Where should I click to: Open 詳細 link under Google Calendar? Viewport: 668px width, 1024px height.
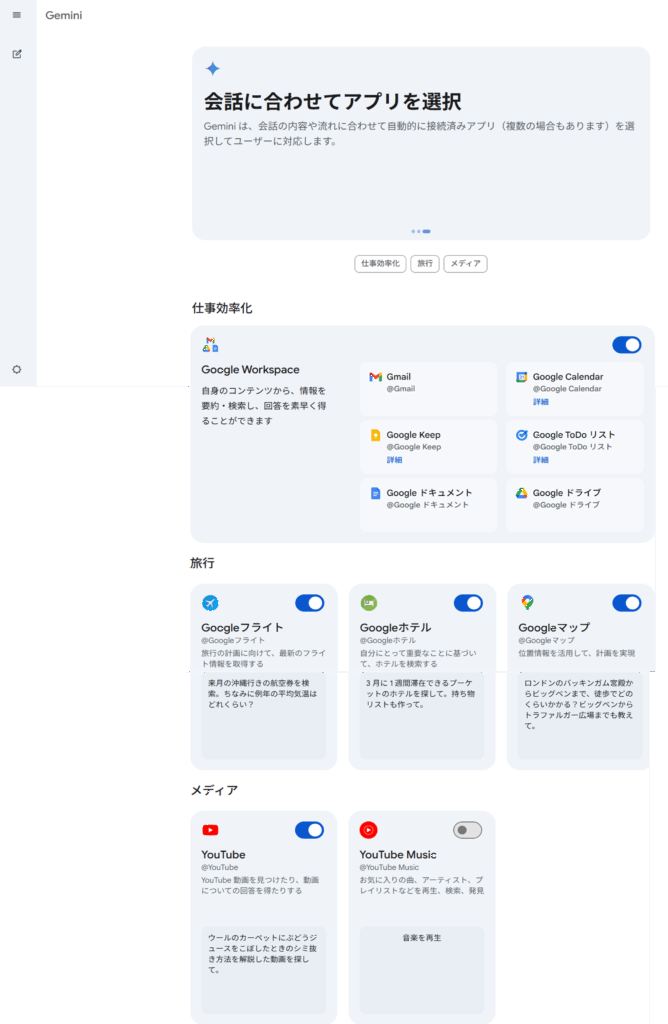541,402
